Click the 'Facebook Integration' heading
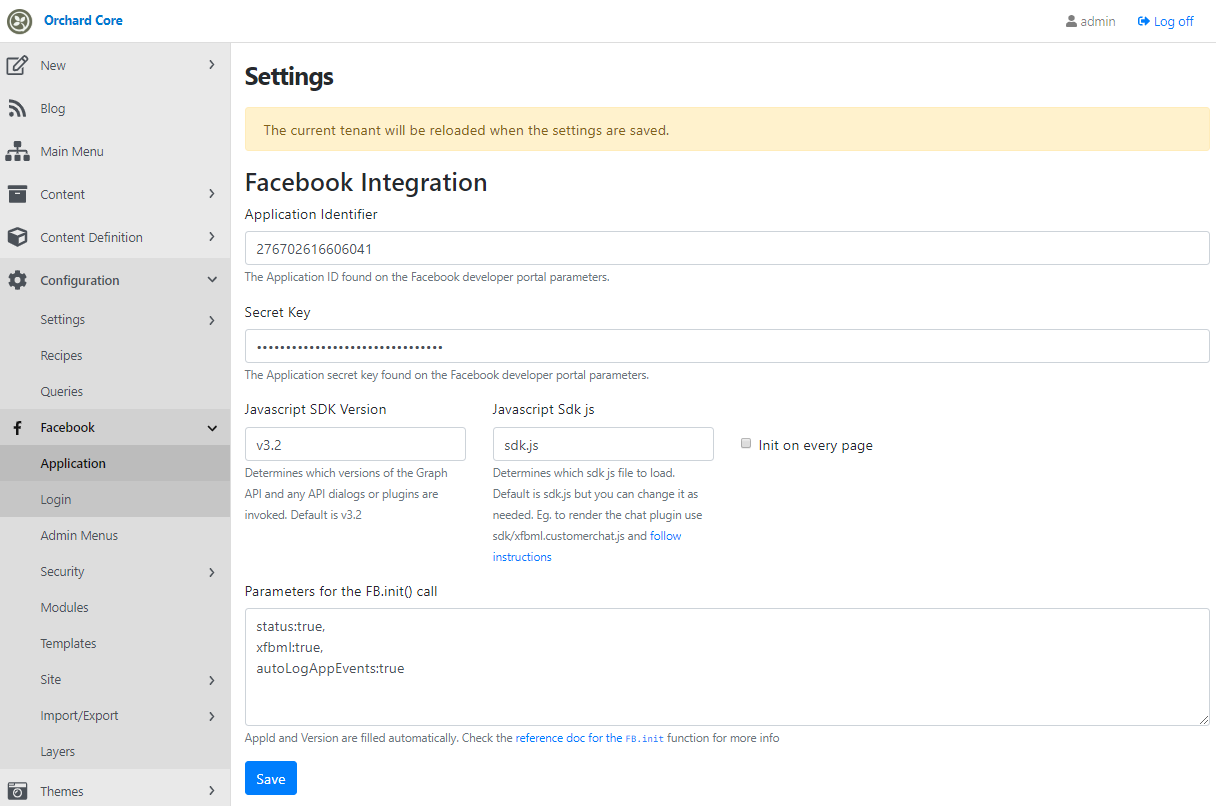The height and width of the screenshot is (806, 1216). pyautogui.click(x=366, y=182)
